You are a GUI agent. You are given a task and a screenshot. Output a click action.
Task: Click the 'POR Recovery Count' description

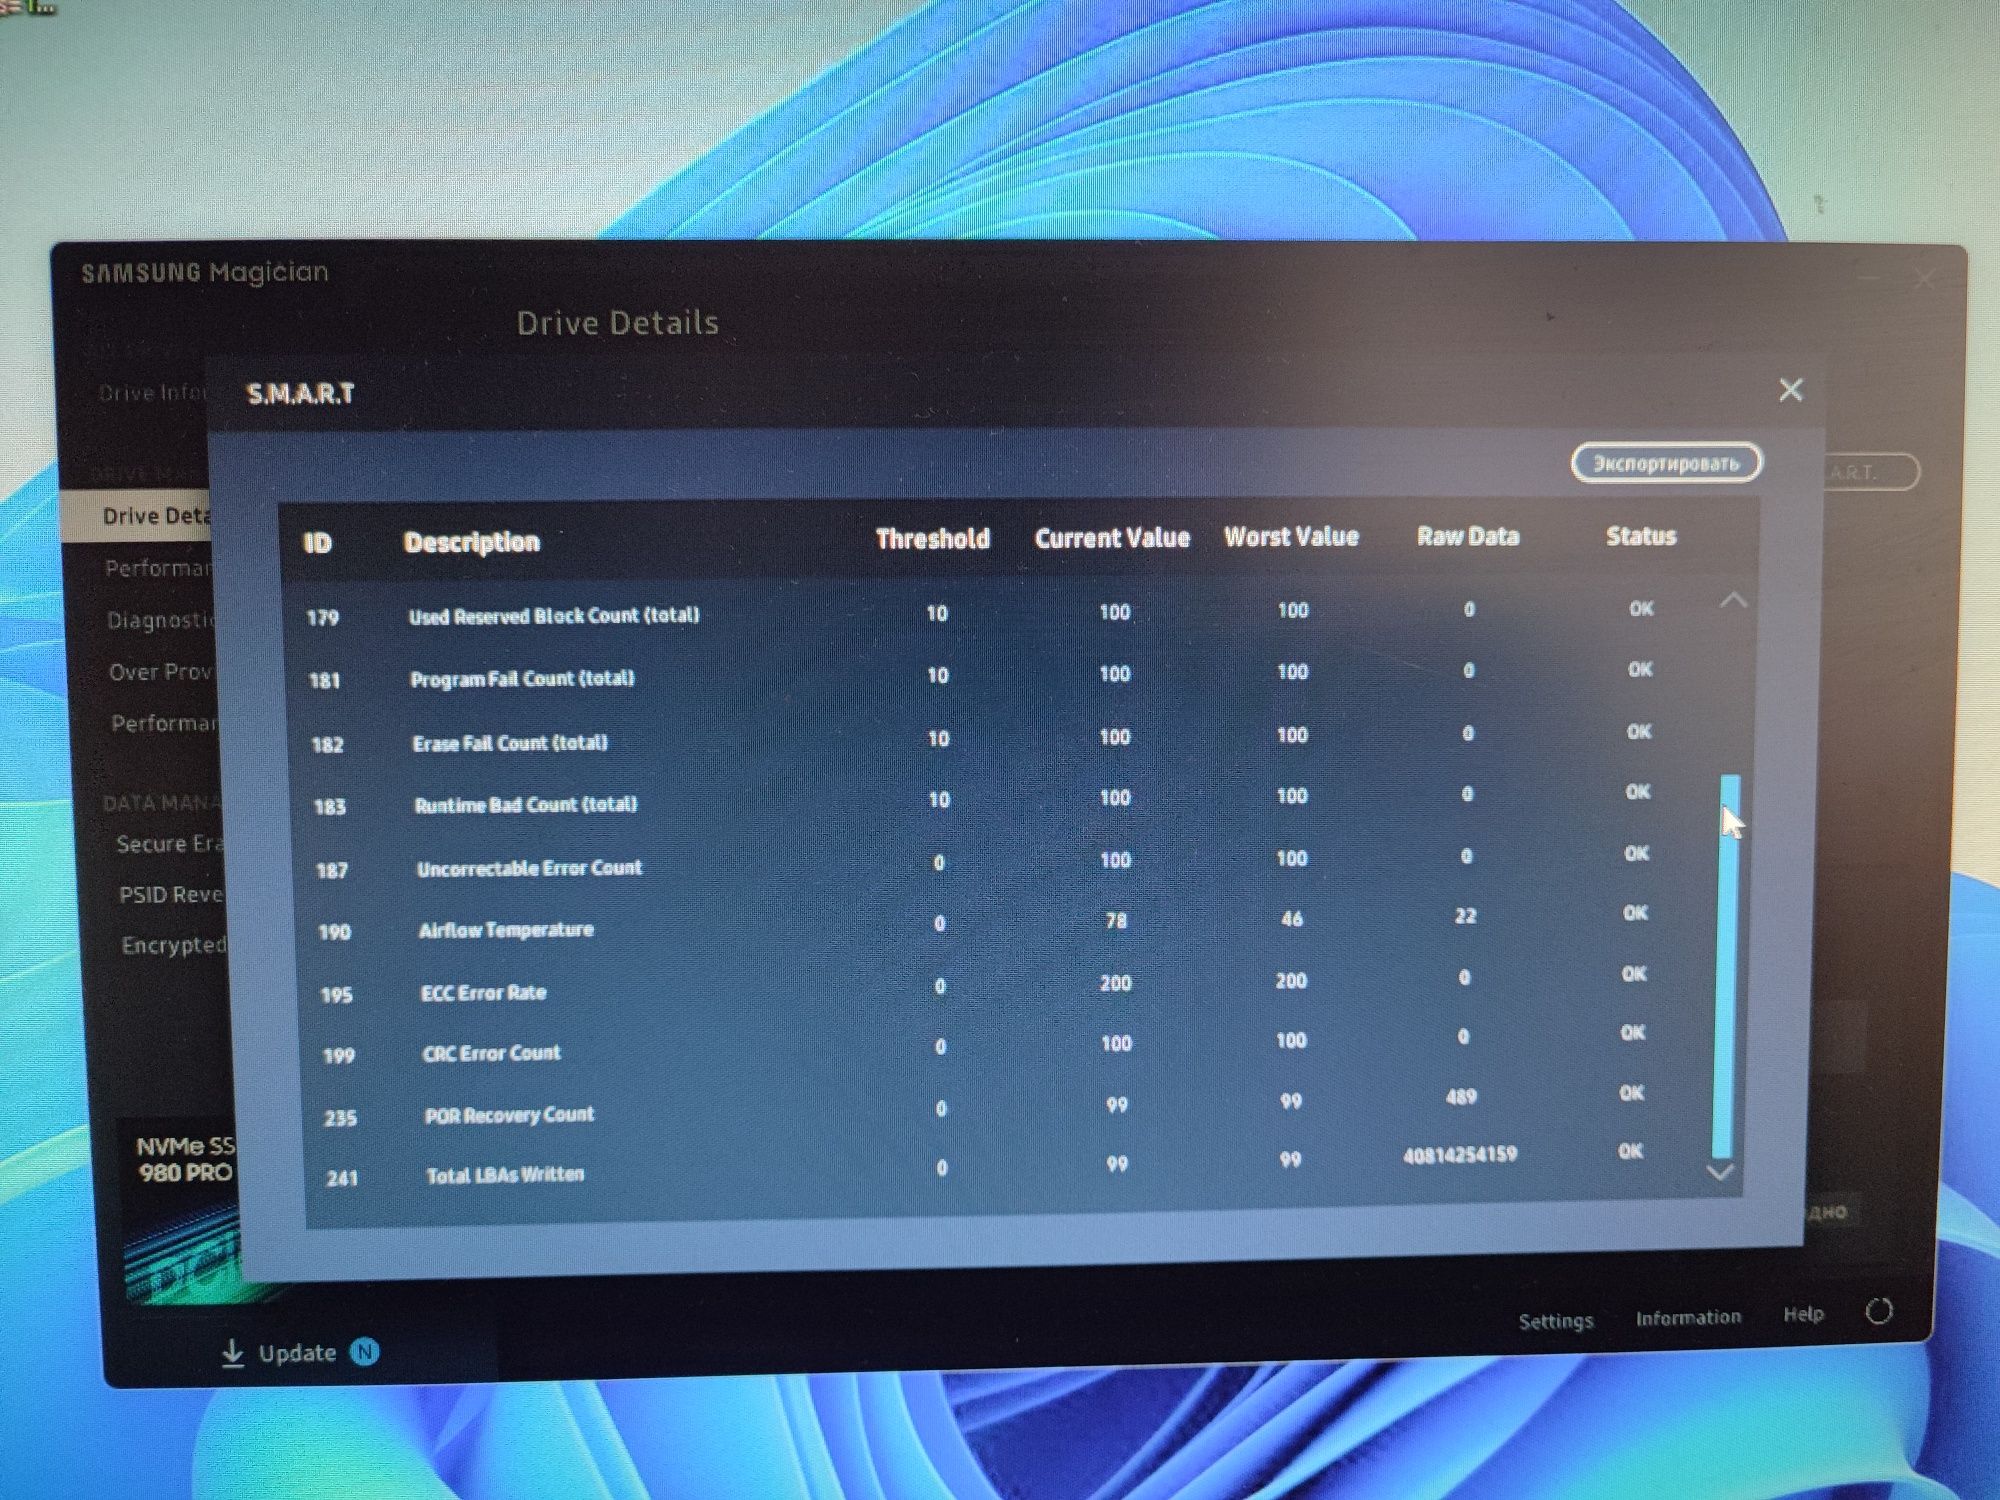click(x=509, y=1115)
